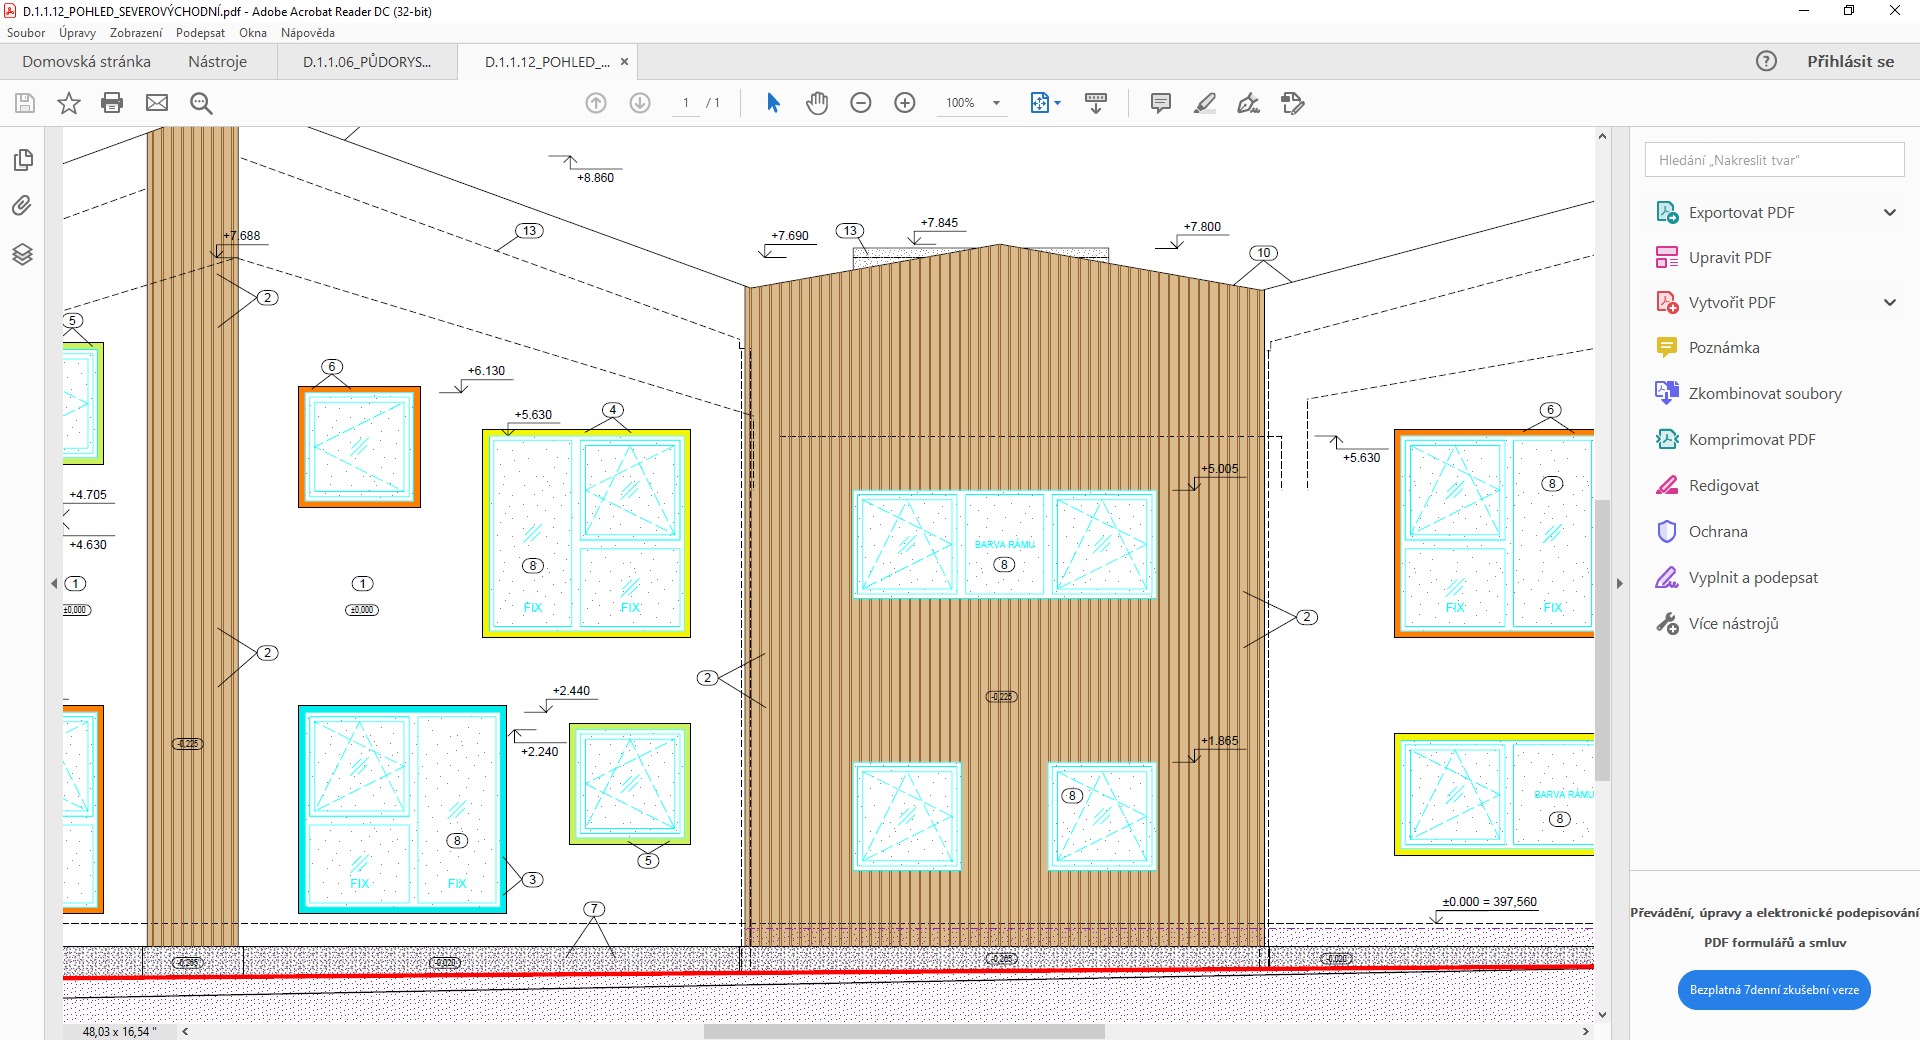This screenshot has width=1920, height=1040.
Task: Expand the Vytvořit PDF section
Action: point(1889,302)
